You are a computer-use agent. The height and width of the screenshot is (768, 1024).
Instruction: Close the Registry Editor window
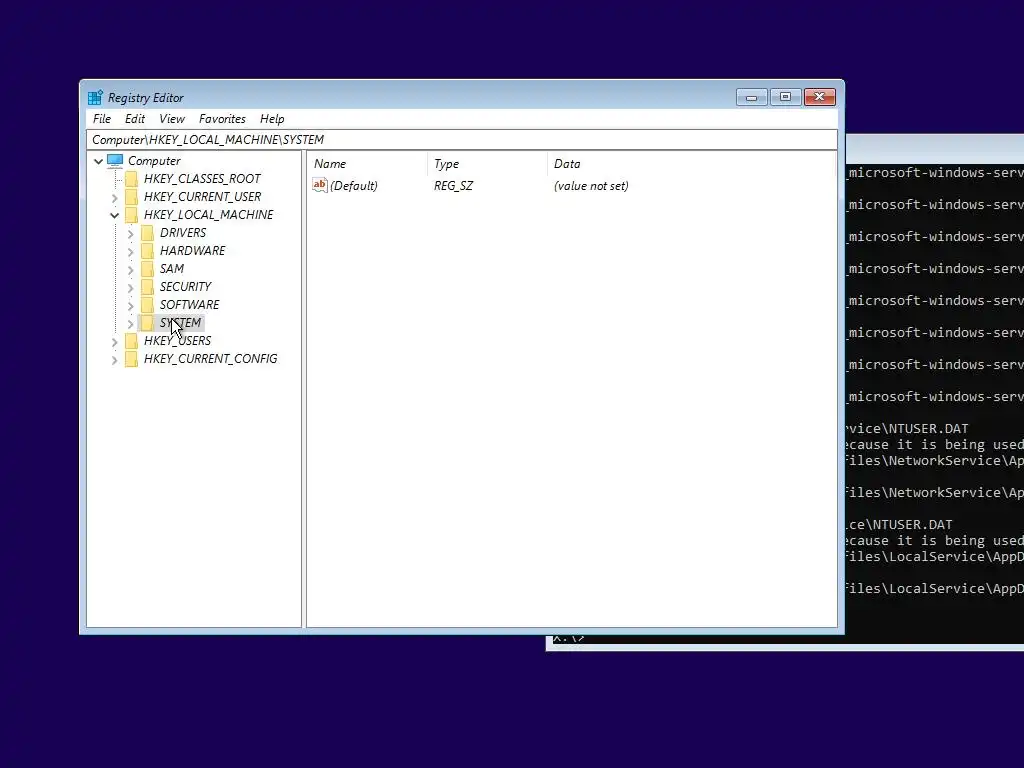click(x=820, y=97)
